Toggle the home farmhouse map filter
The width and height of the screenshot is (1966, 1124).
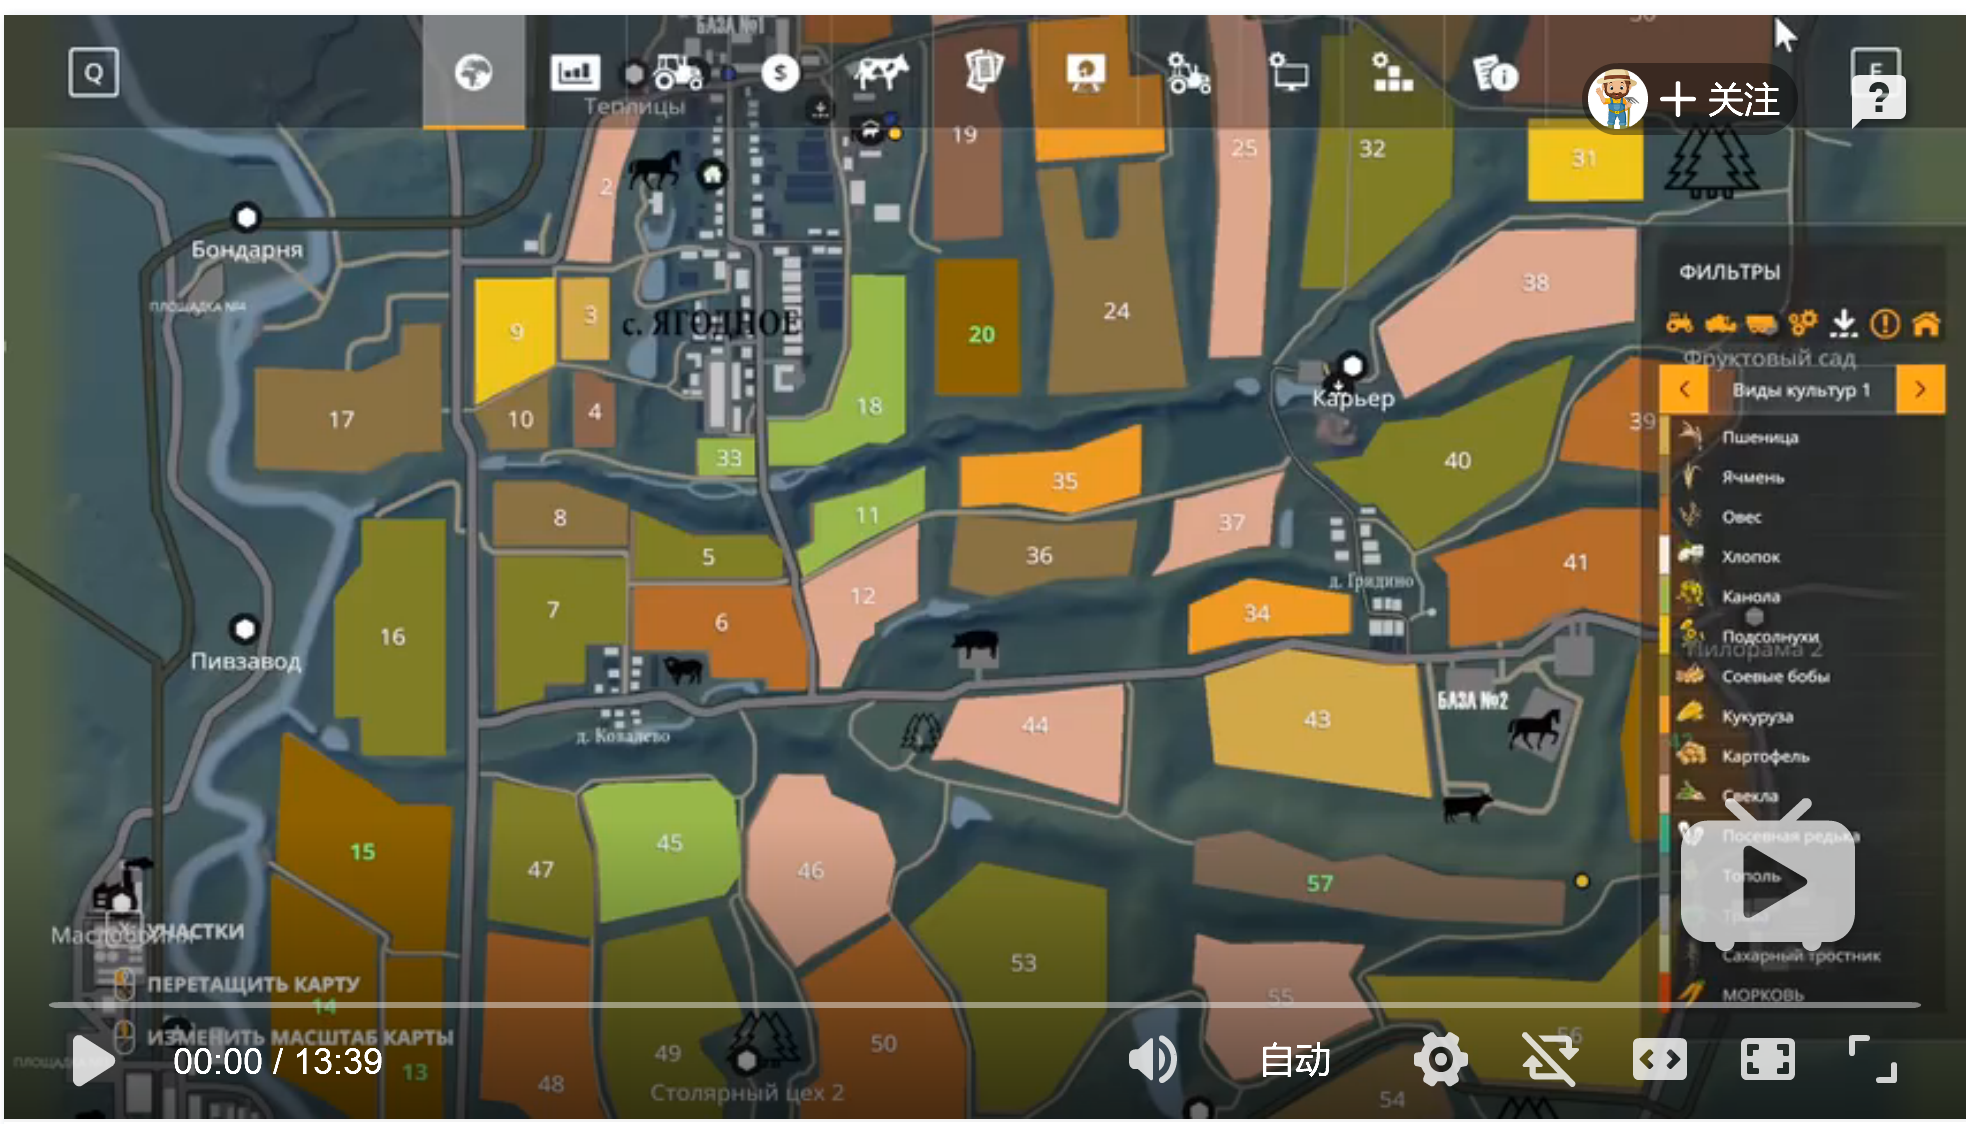pos(1925,323)
